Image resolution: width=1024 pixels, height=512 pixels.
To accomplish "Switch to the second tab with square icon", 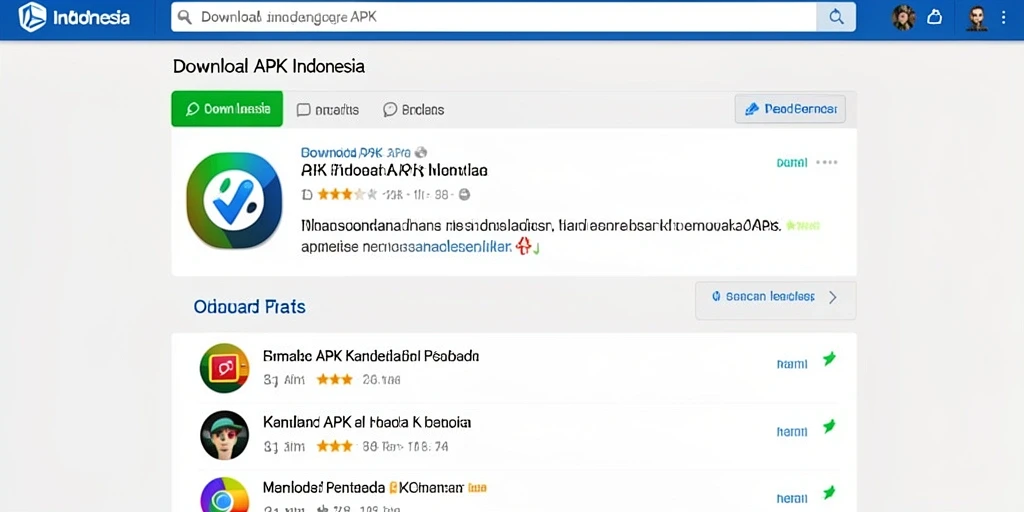I will coord(328,110).
